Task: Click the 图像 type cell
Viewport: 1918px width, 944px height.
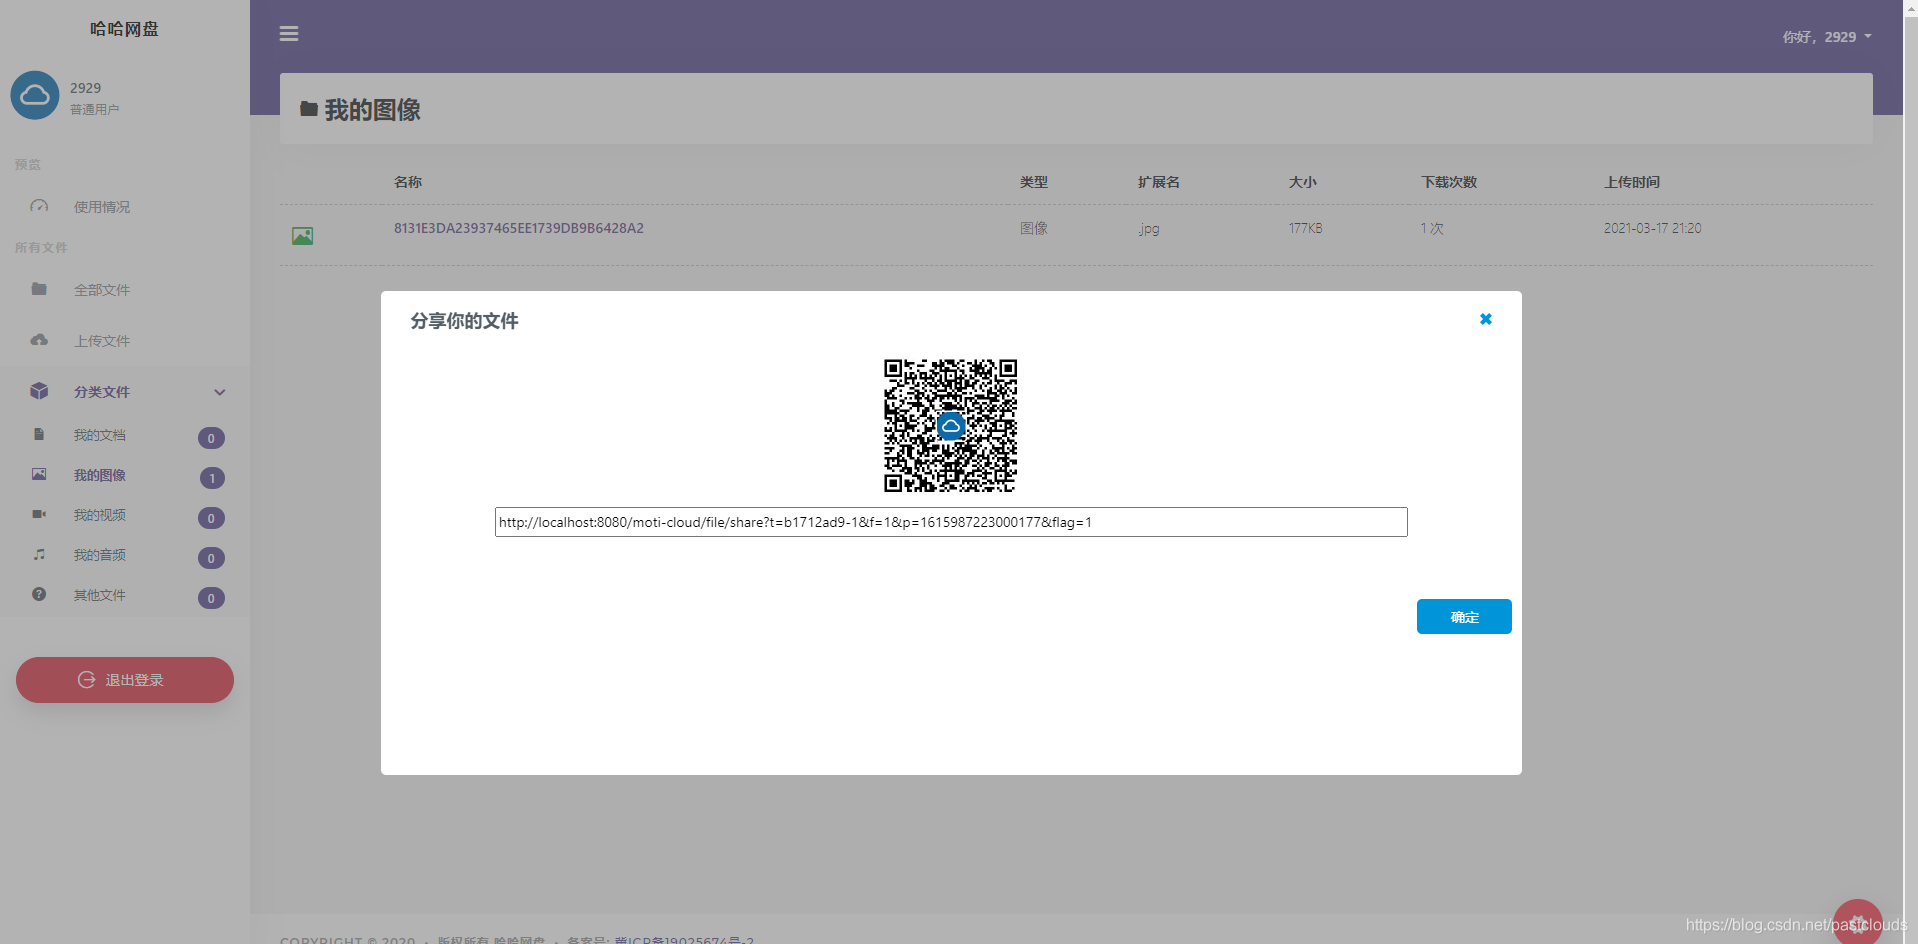Action: pyautogui.click(x=1034, y=228)
